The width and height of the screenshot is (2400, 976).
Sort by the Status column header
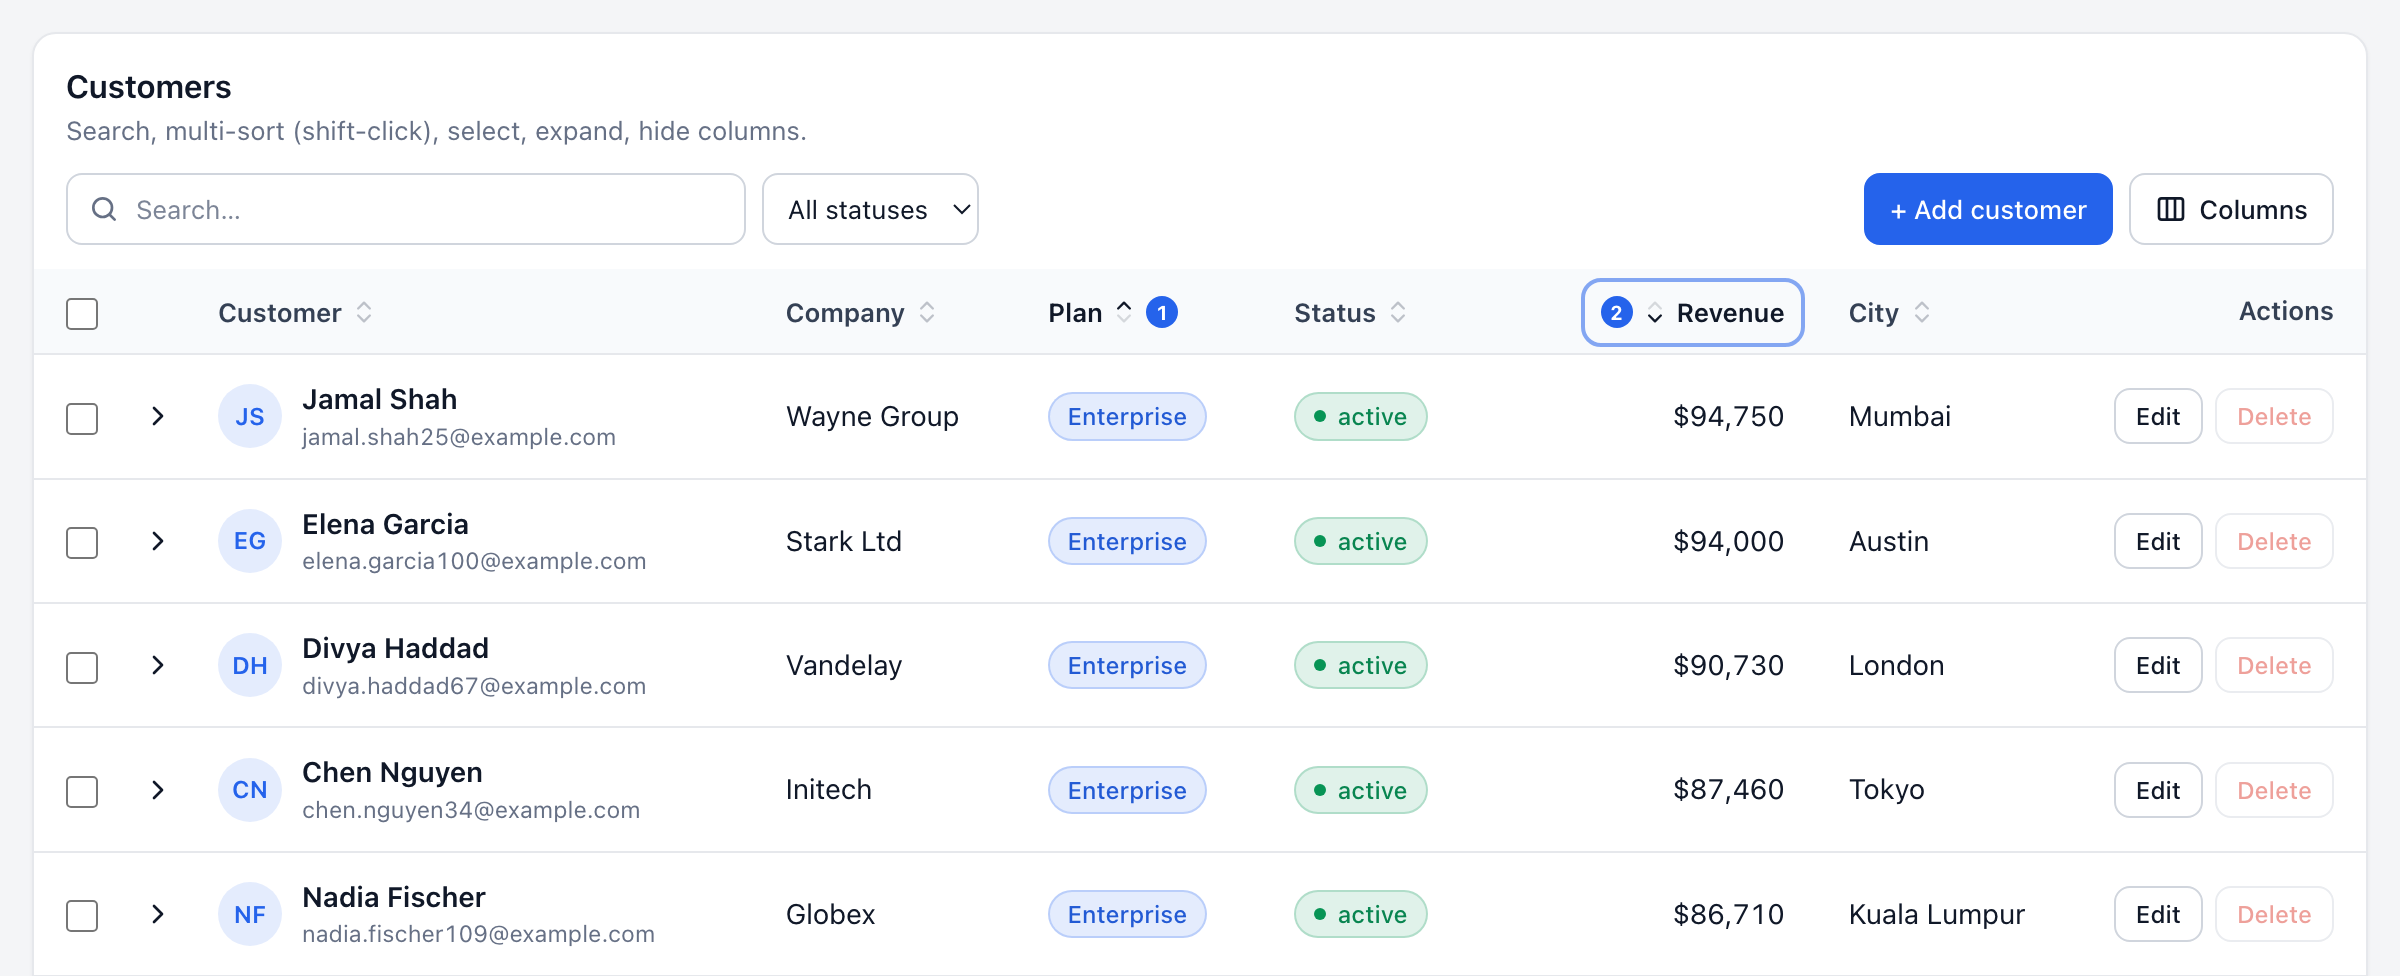[1351, 313]
